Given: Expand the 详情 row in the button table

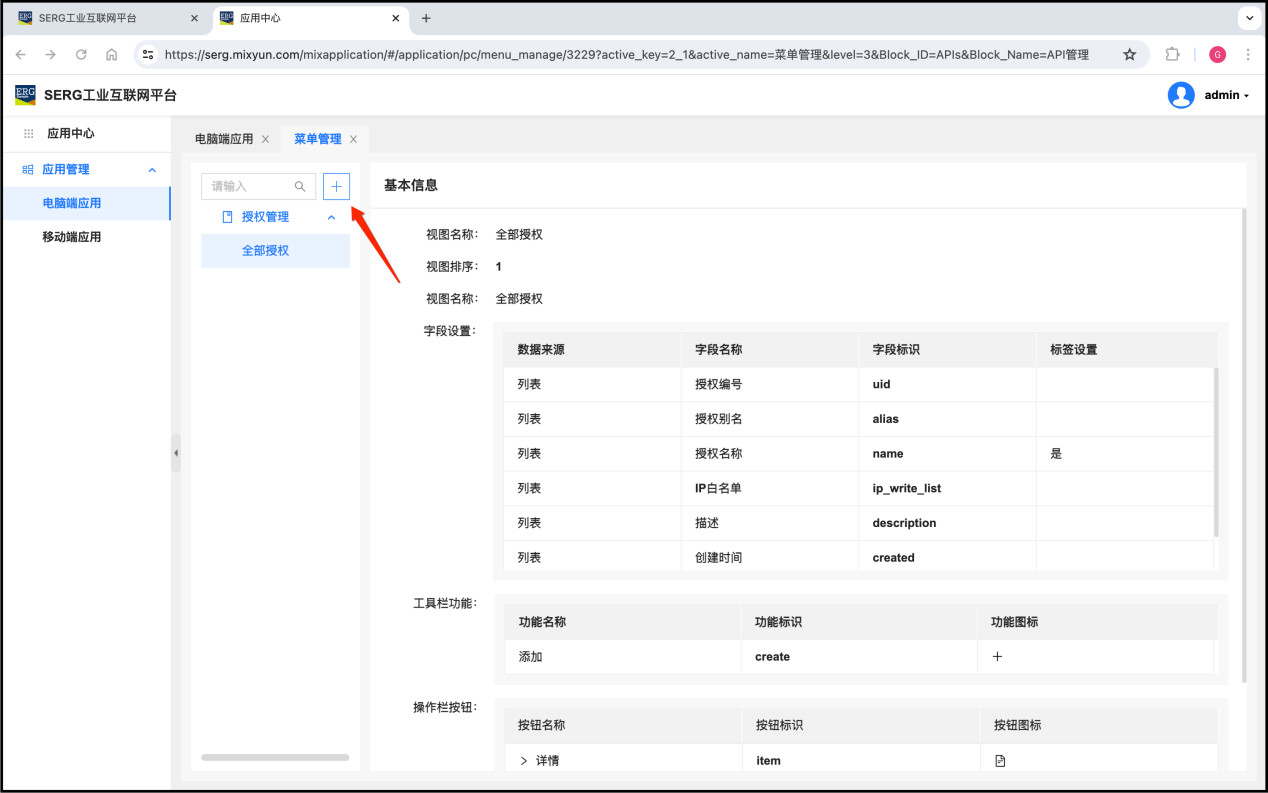Looking at the screenshot, I should click(523, 761).
